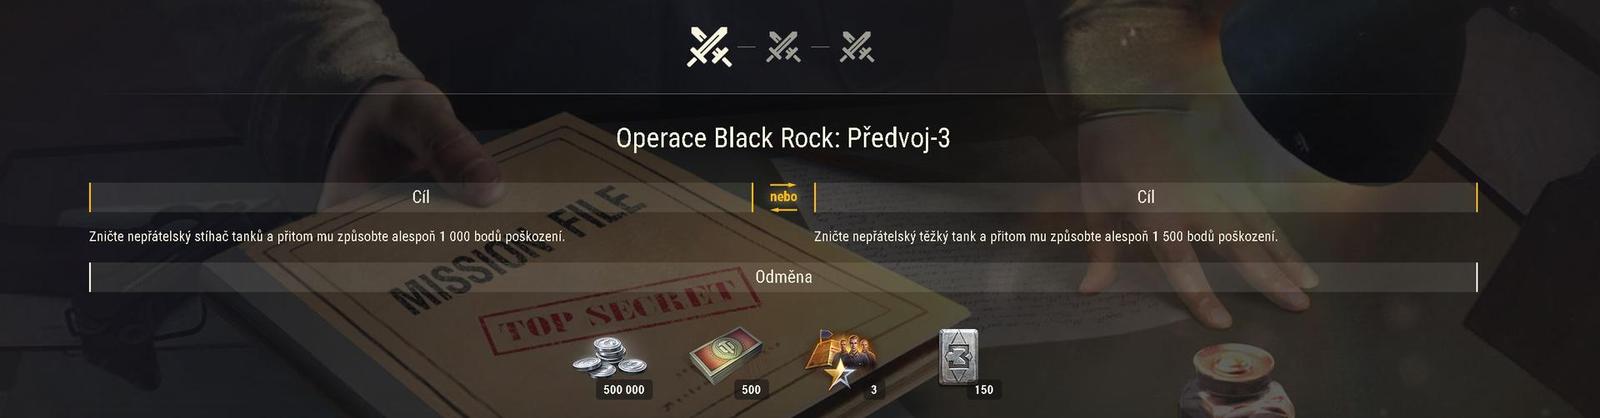Select the second crossed-swords stage icon

coord(783,46)
